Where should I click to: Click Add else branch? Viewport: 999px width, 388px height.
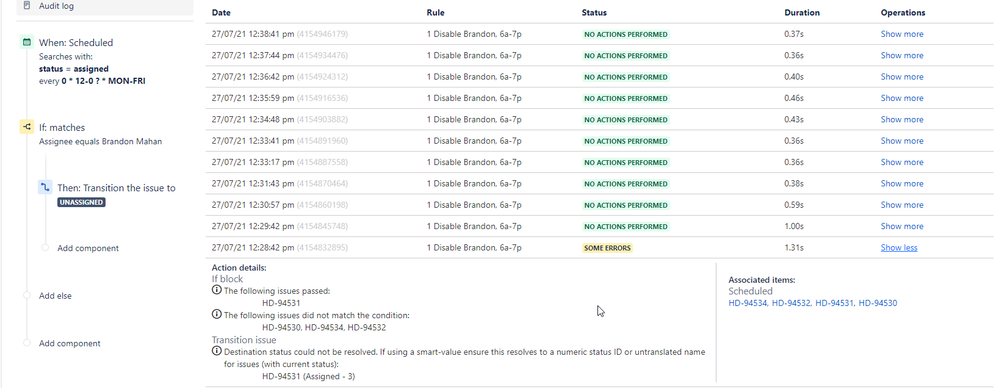(x=55, y=296)
